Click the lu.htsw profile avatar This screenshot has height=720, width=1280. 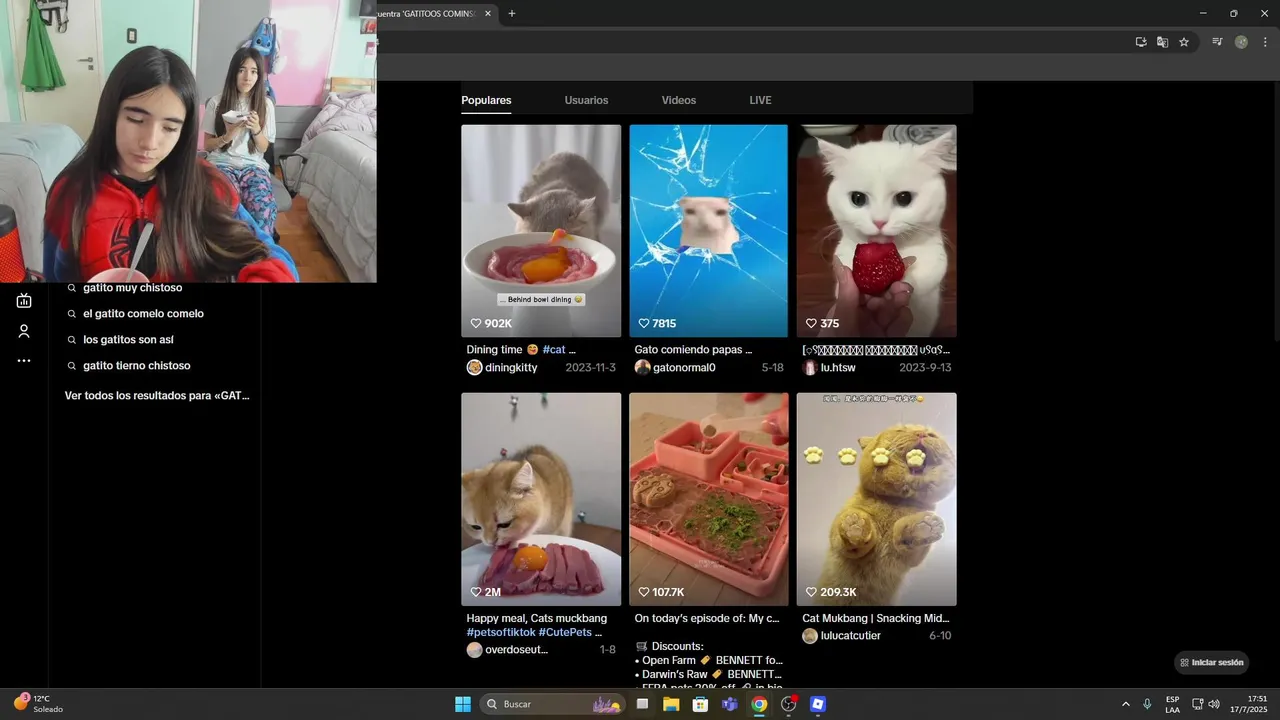coord(810,367)
